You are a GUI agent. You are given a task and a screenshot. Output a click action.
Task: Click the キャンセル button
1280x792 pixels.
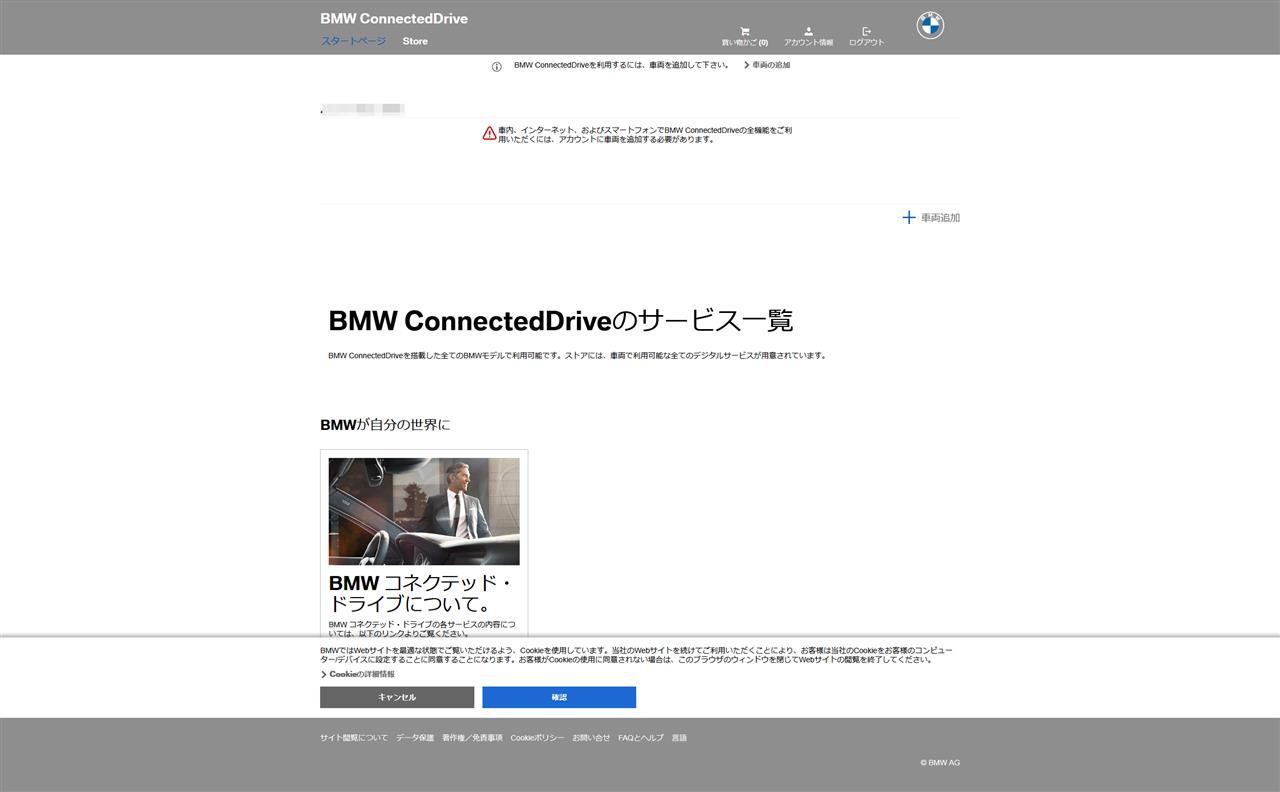(397, 697)
